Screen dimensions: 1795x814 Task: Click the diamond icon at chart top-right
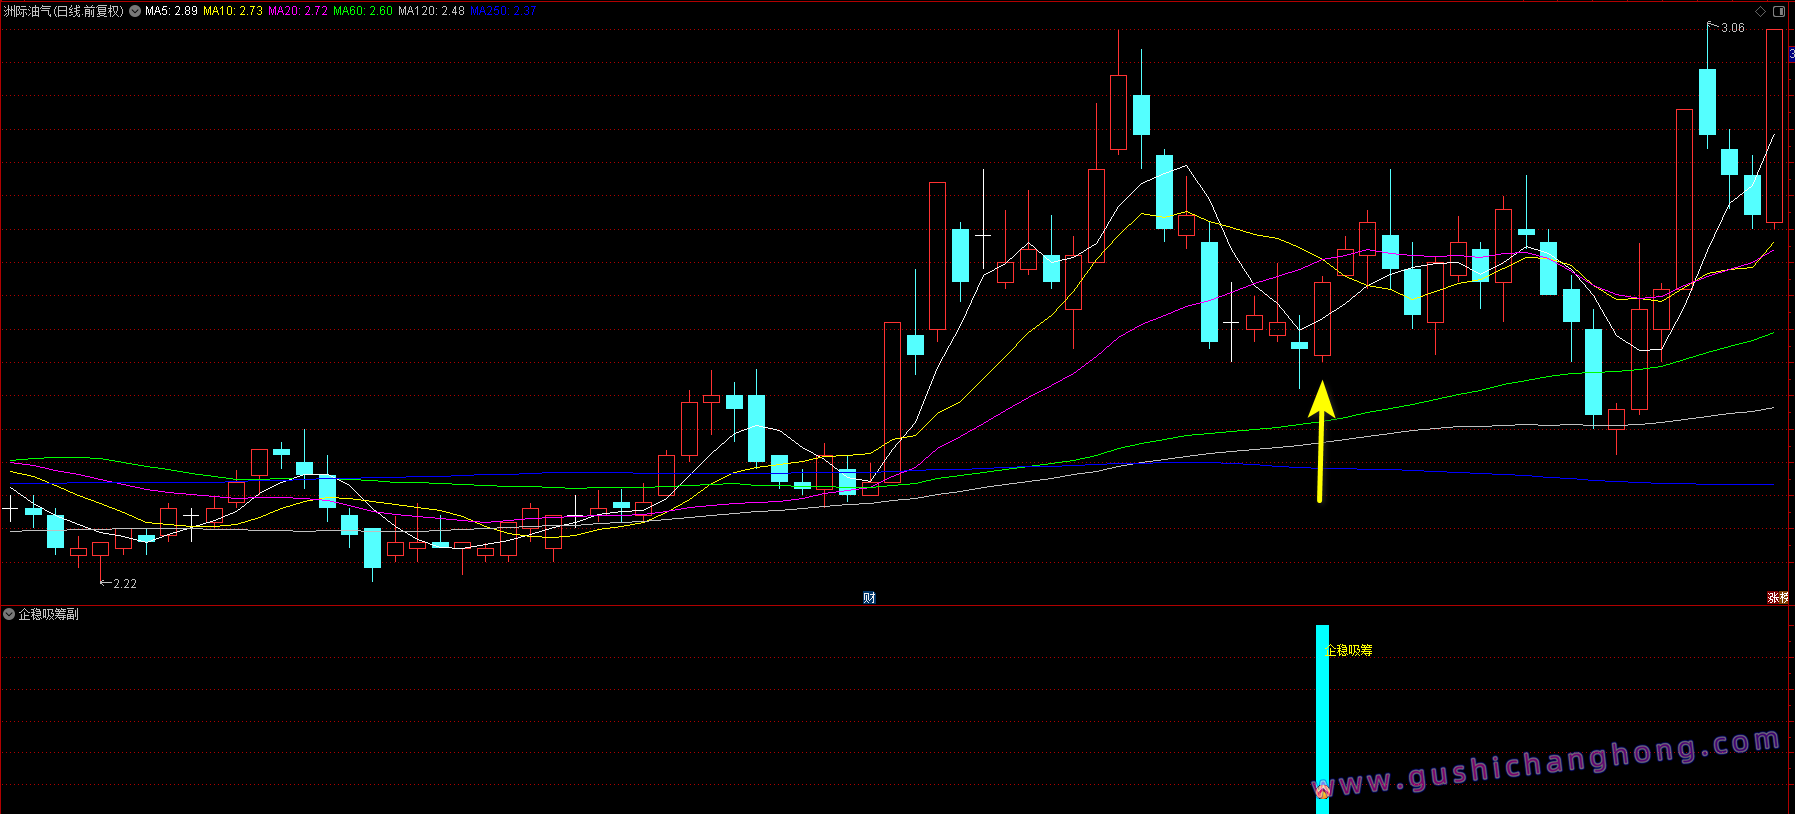click(x=1760, y=12)
